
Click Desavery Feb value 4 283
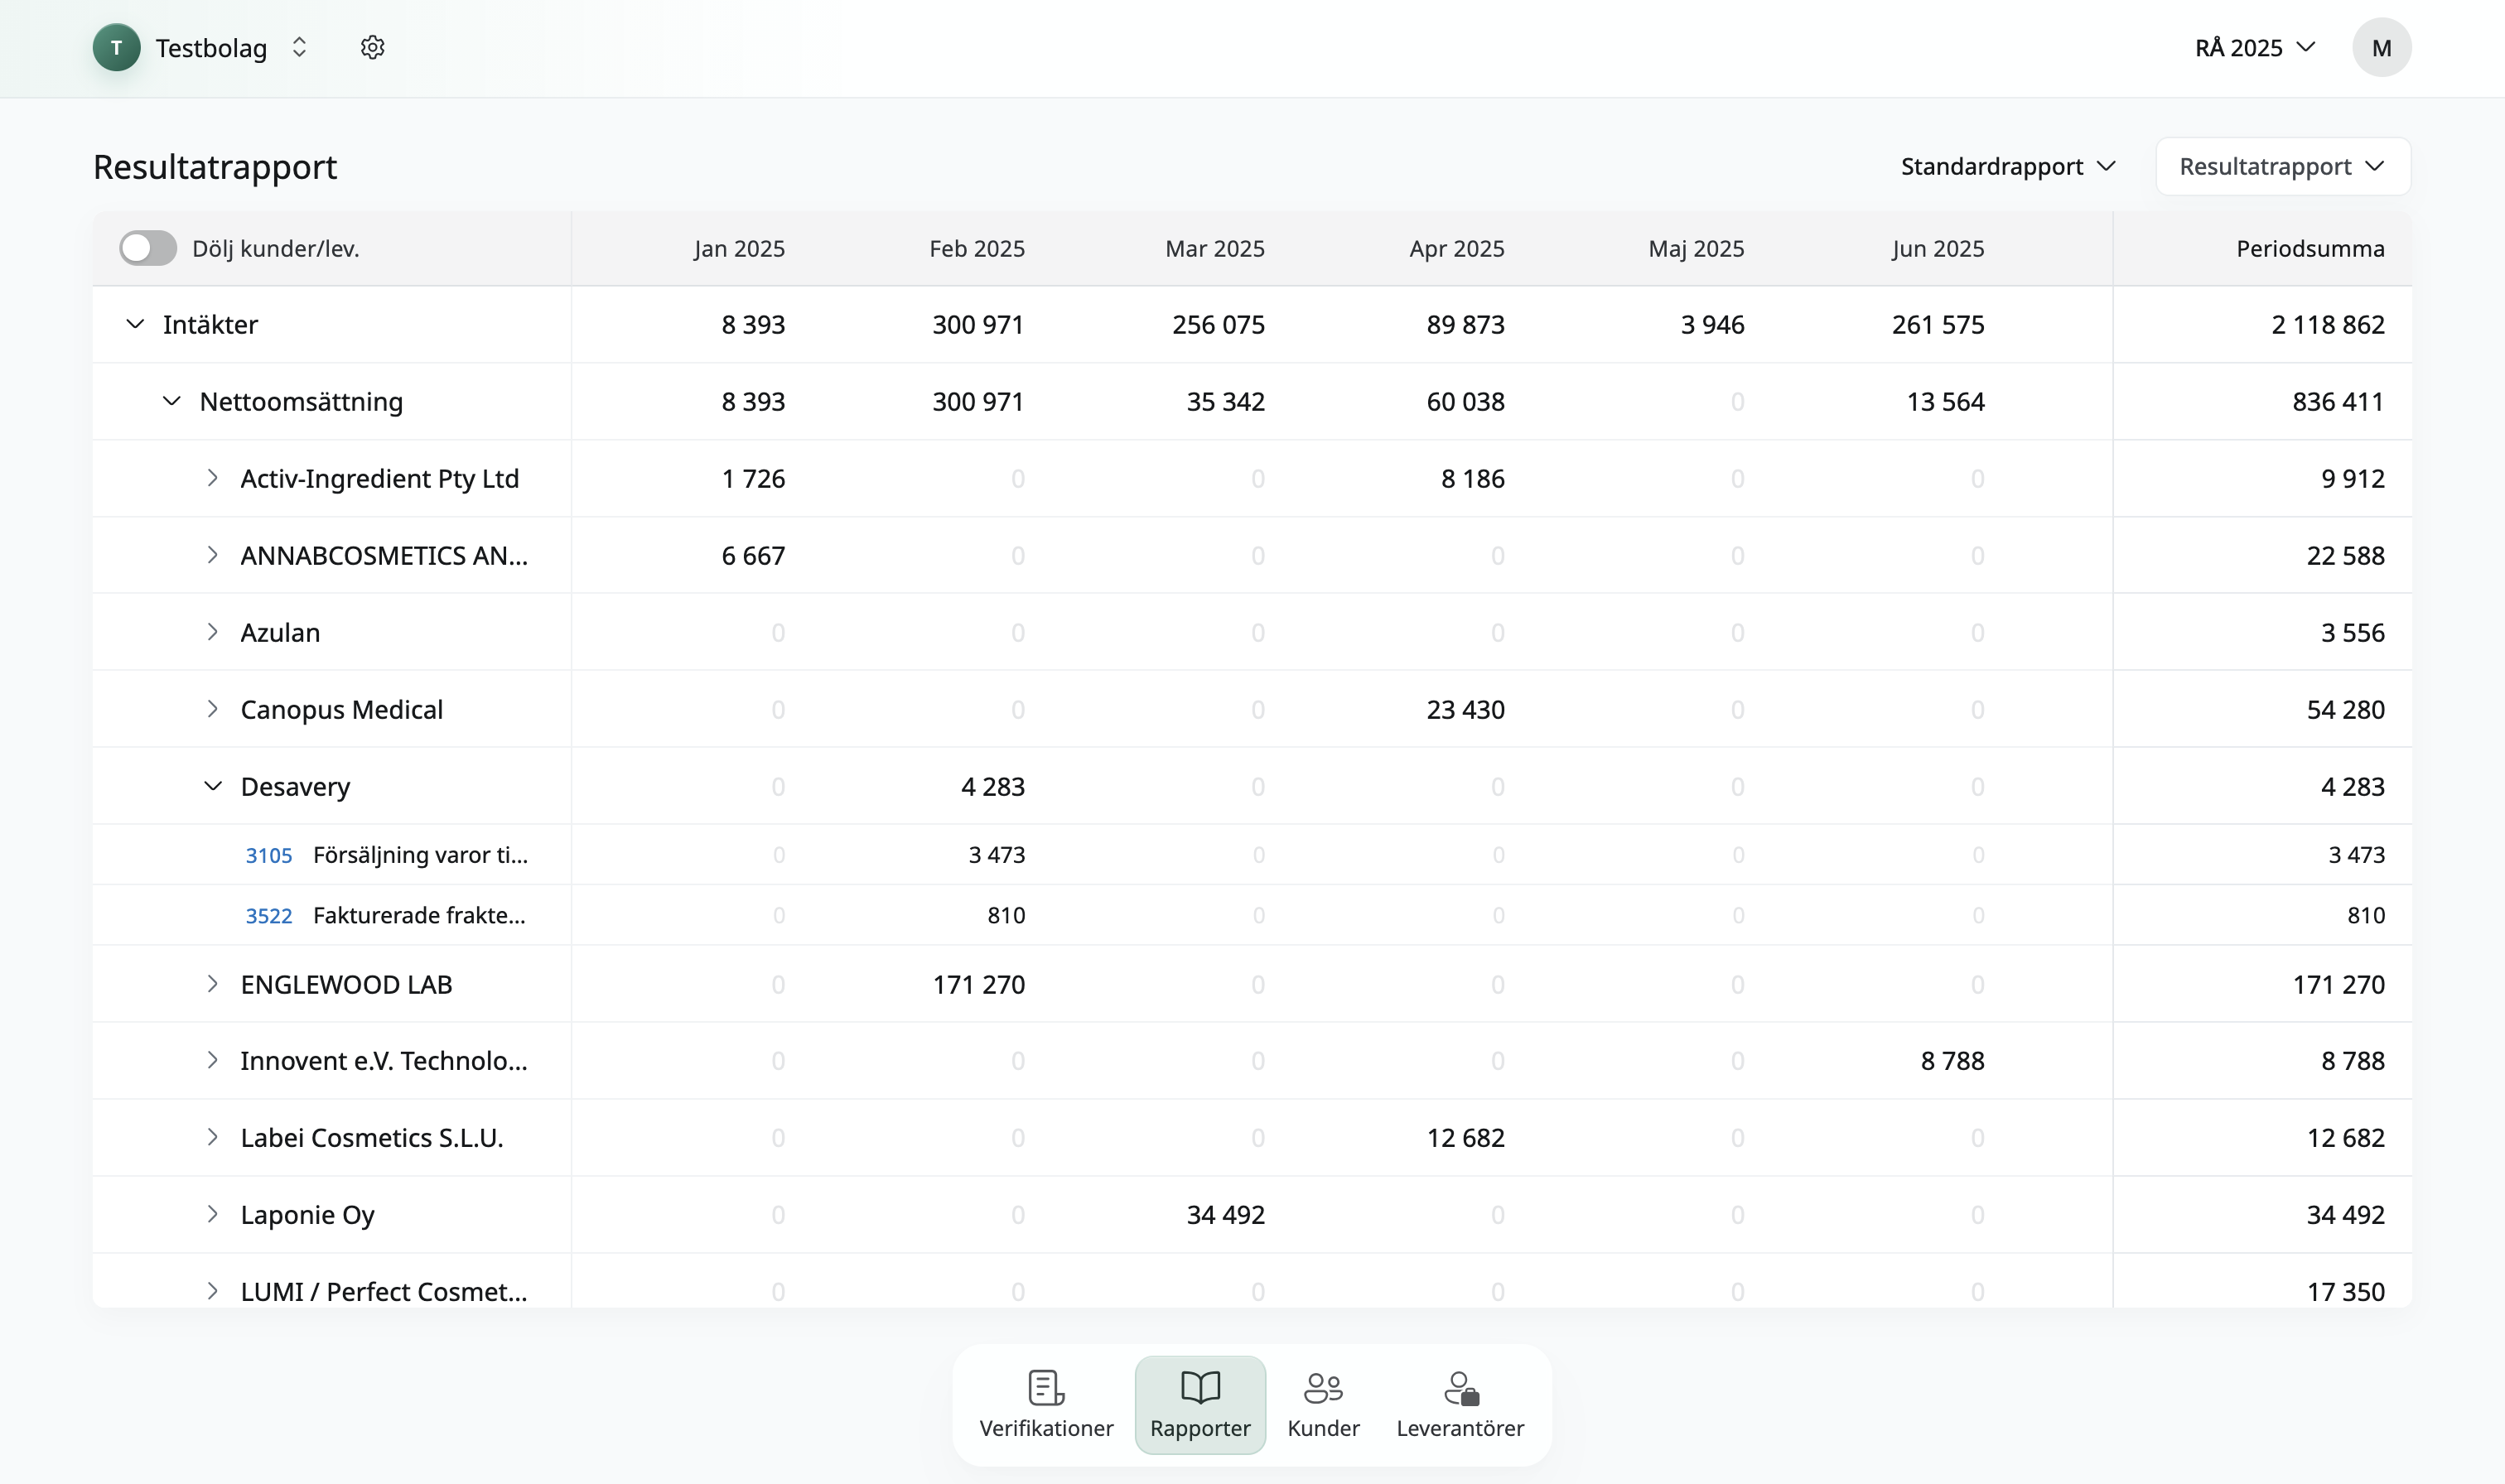tap(993, 786)
